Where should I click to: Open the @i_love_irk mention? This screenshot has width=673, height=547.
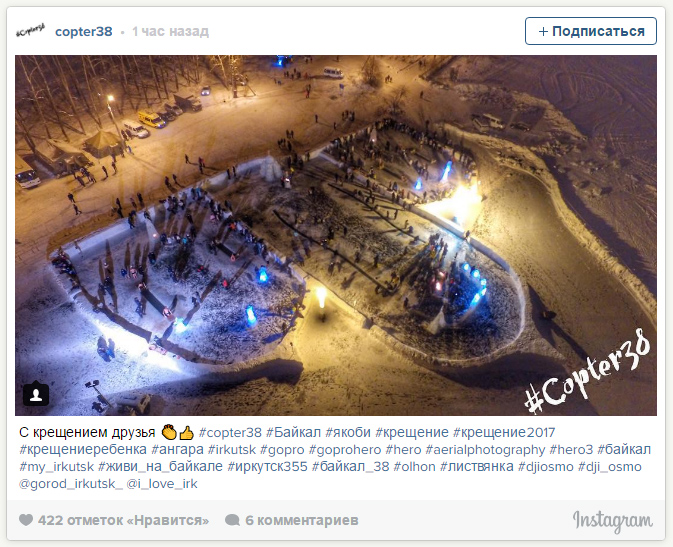(x=162, y=484)
